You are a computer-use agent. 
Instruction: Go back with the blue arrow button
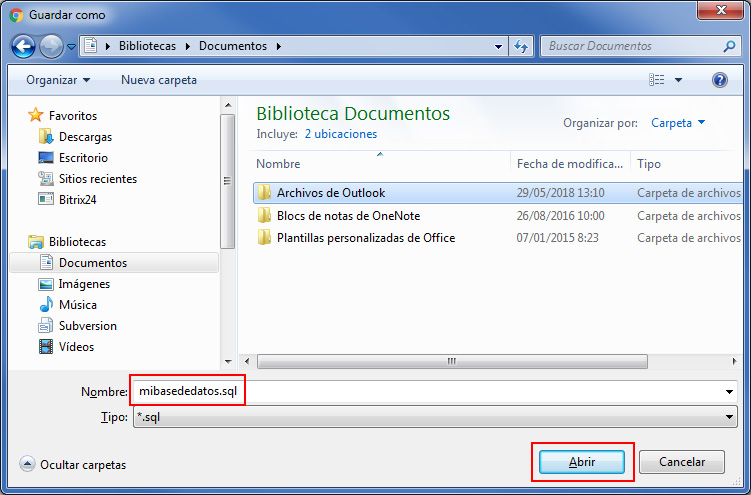[x=23, y=46]
